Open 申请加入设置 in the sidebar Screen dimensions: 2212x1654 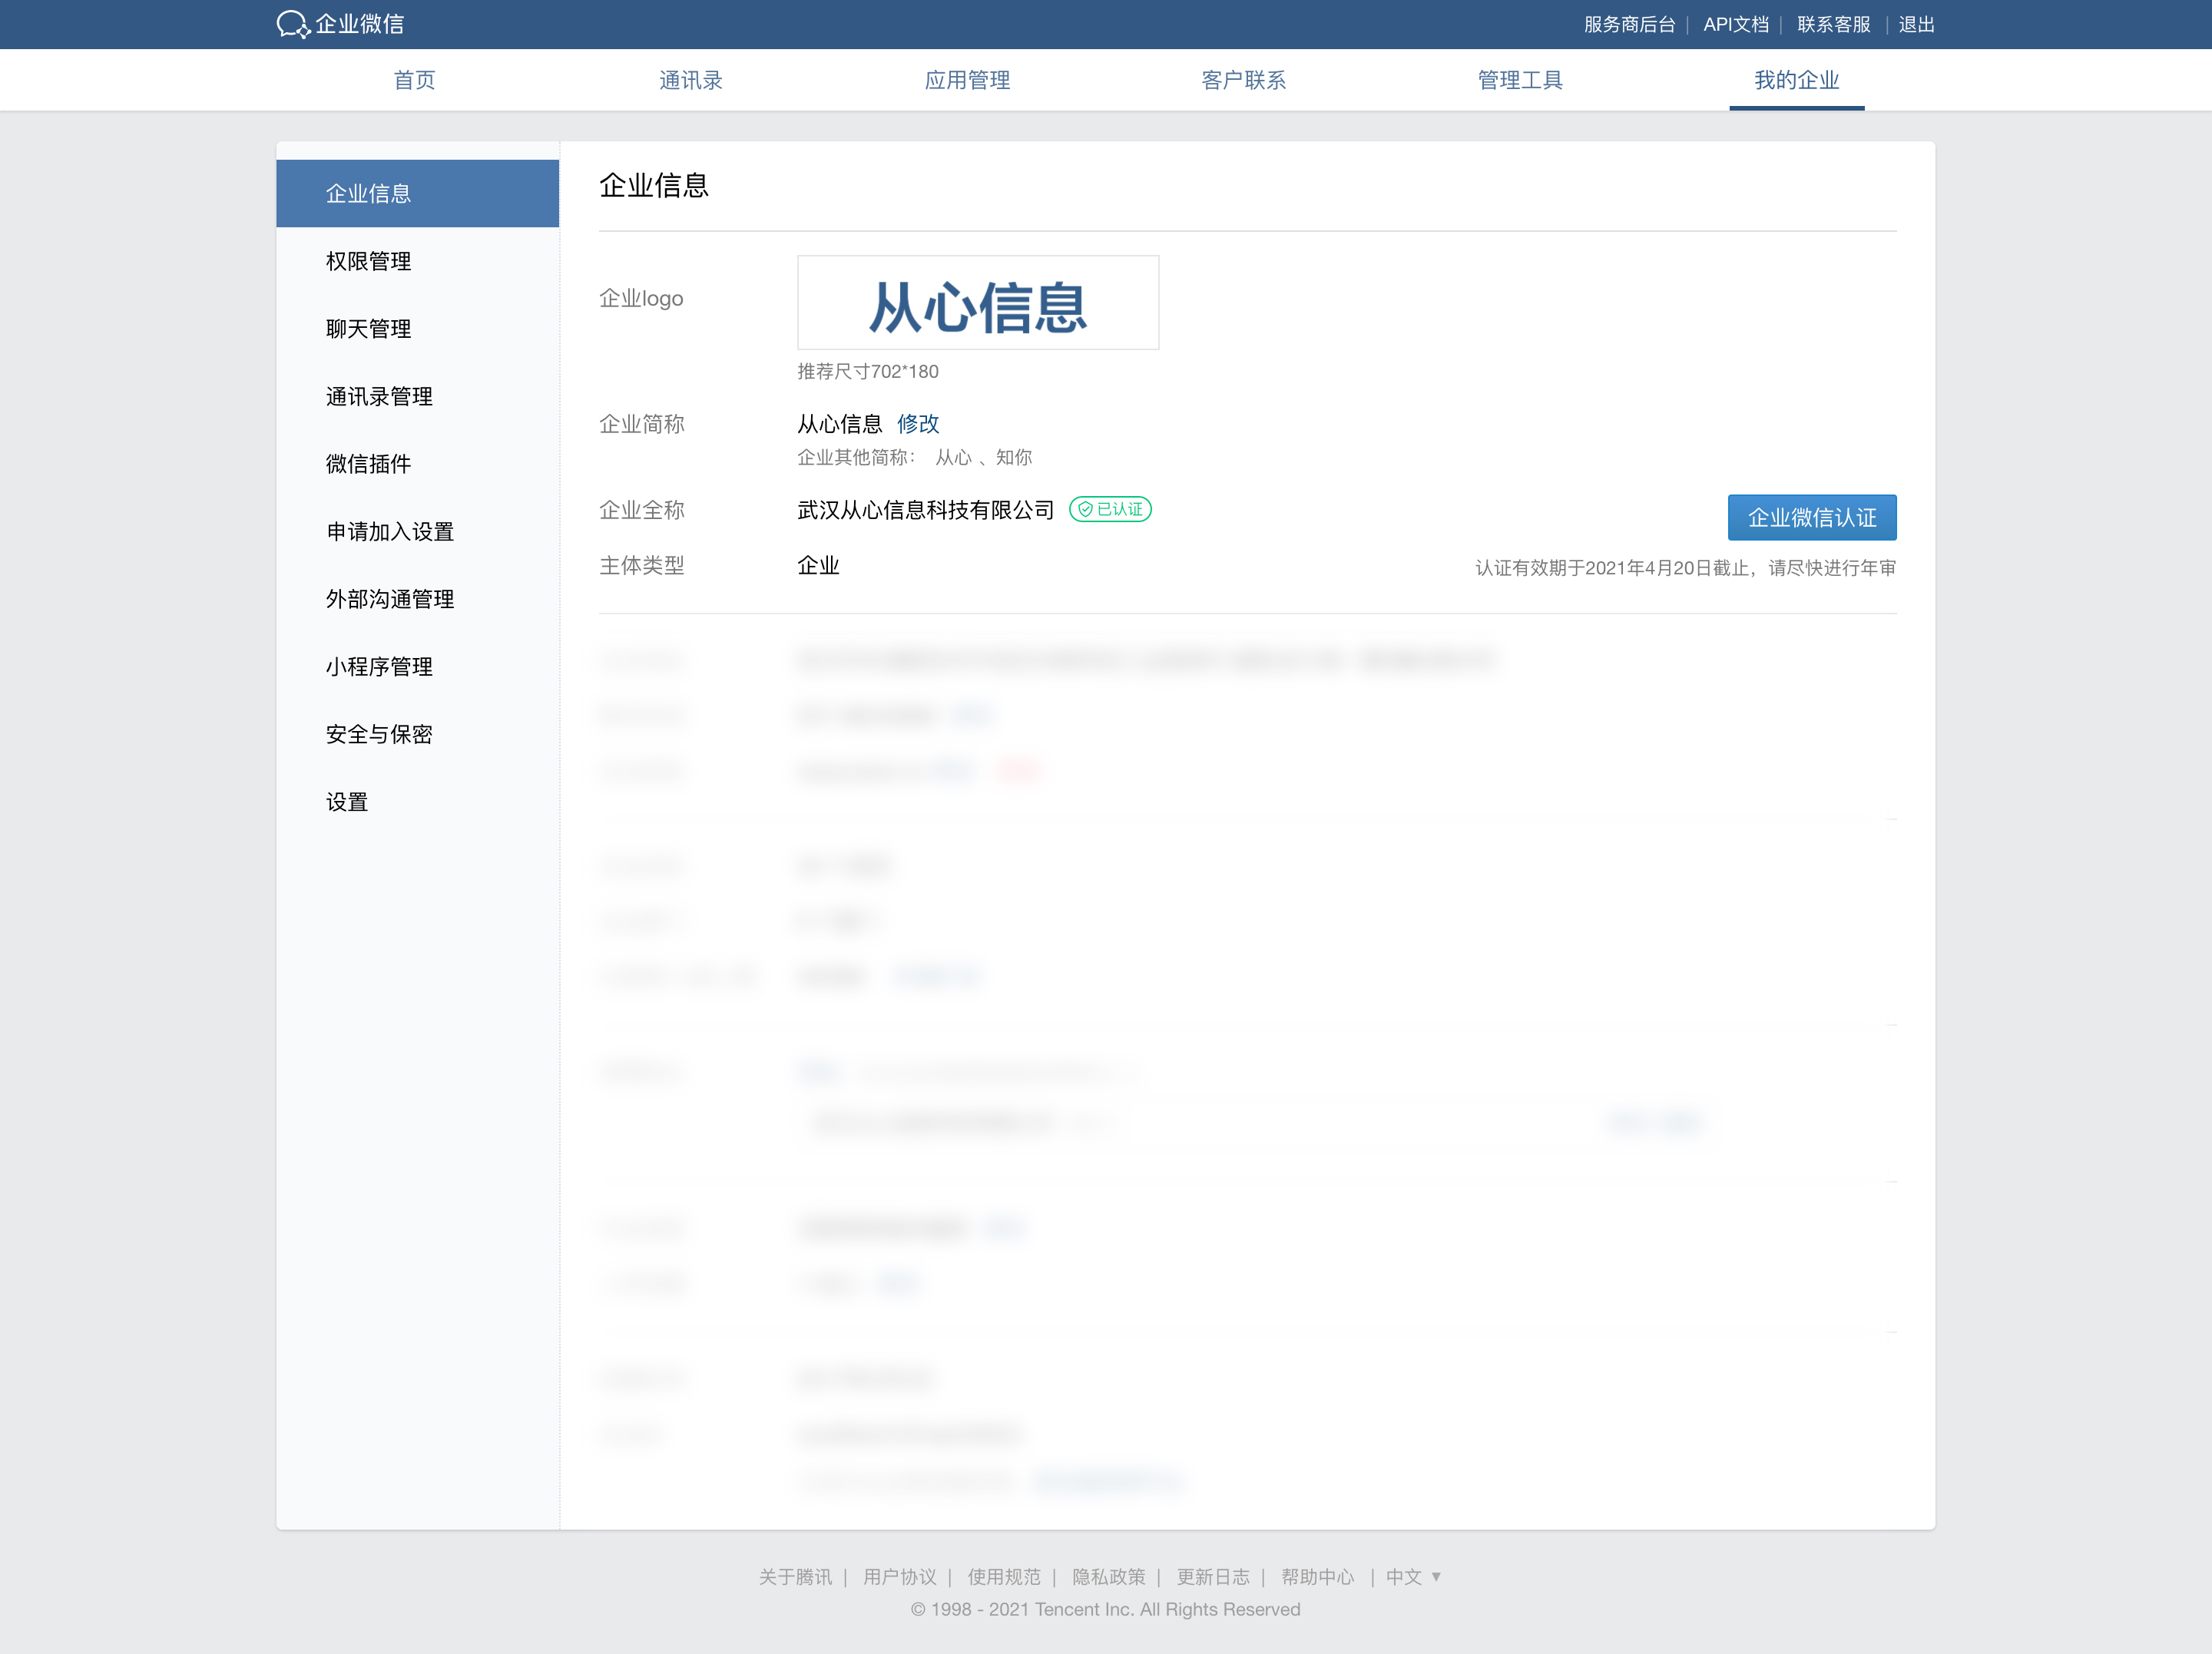pos(417,531)
